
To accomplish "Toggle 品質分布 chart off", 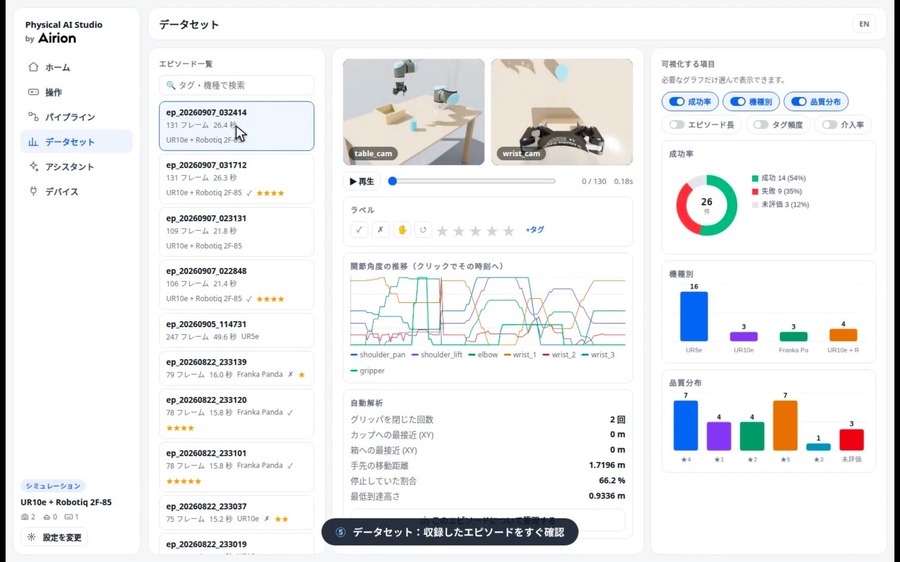I will pos(816,102).
